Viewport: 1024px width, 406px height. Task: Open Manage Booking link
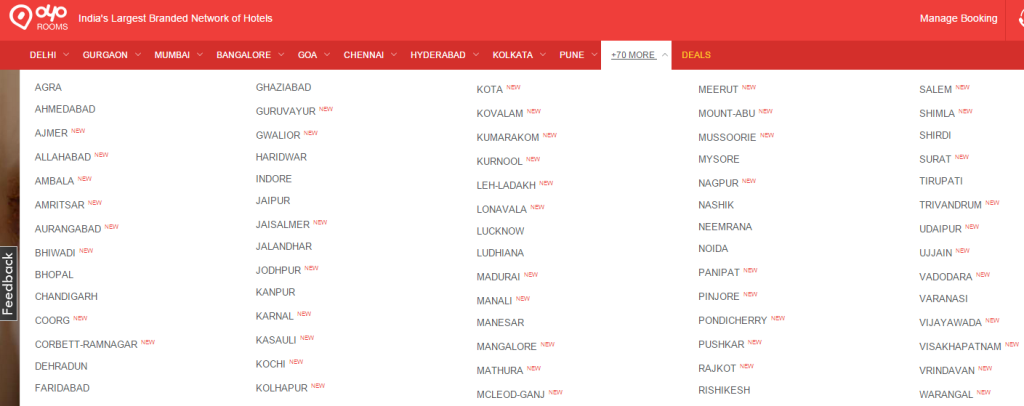[958, 18]
